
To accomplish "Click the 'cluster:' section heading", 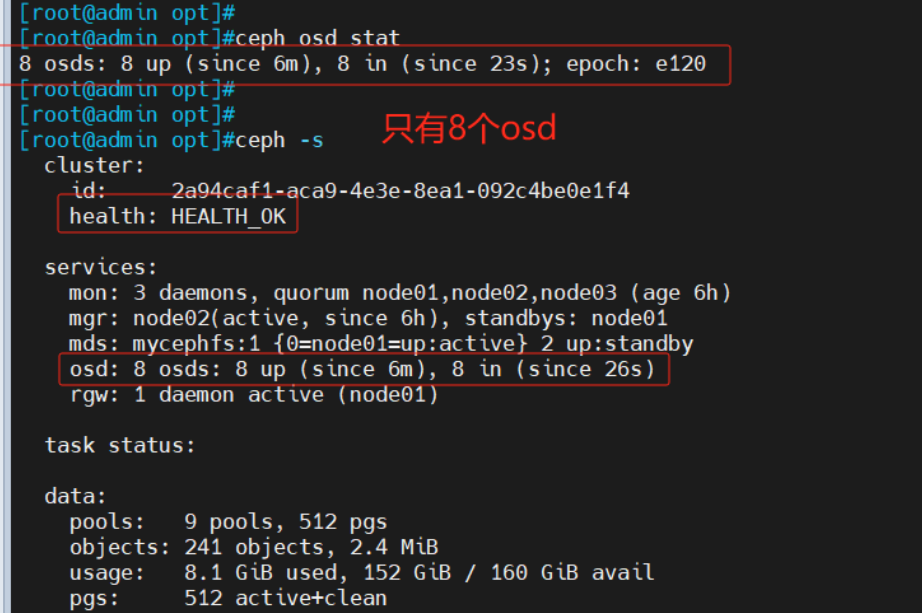I will (x=95, y=166).
